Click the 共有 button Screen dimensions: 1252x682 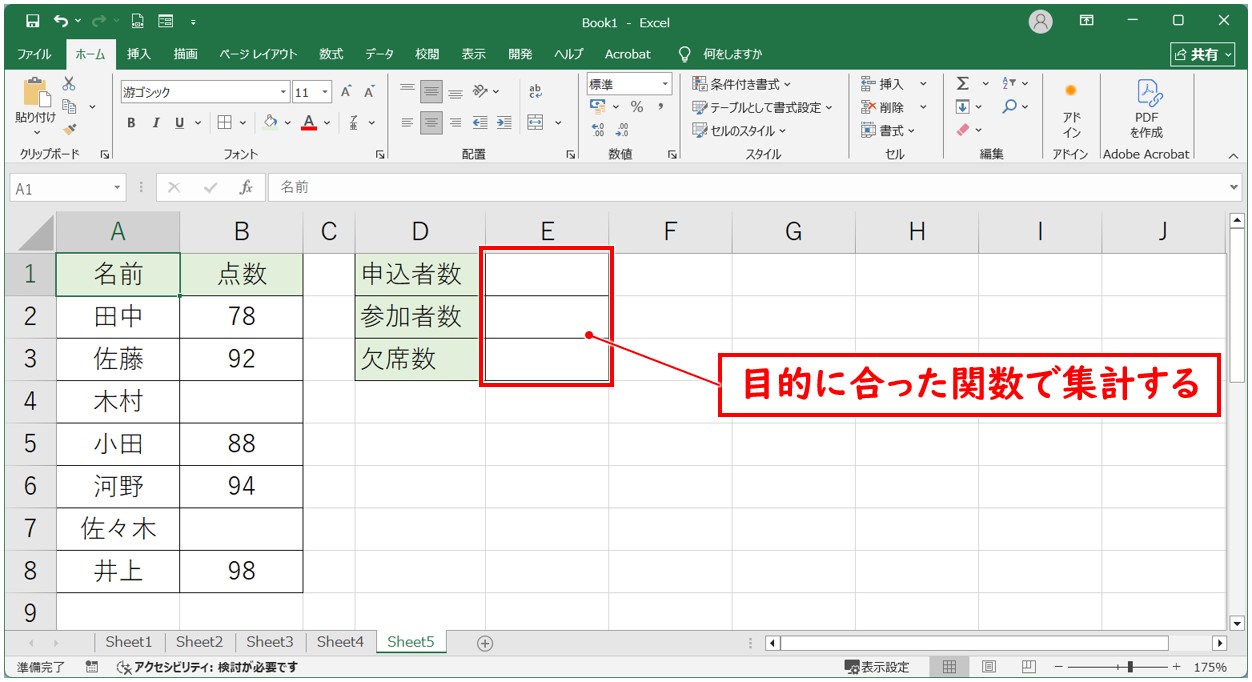pos(1203,54)
